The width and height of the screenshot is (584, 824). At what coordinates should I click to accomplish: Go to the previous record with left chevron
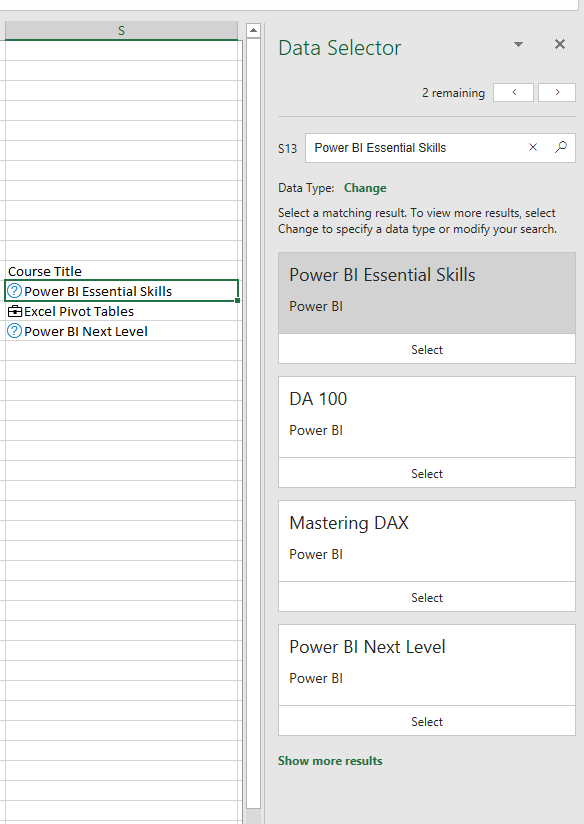click(513, 91)
